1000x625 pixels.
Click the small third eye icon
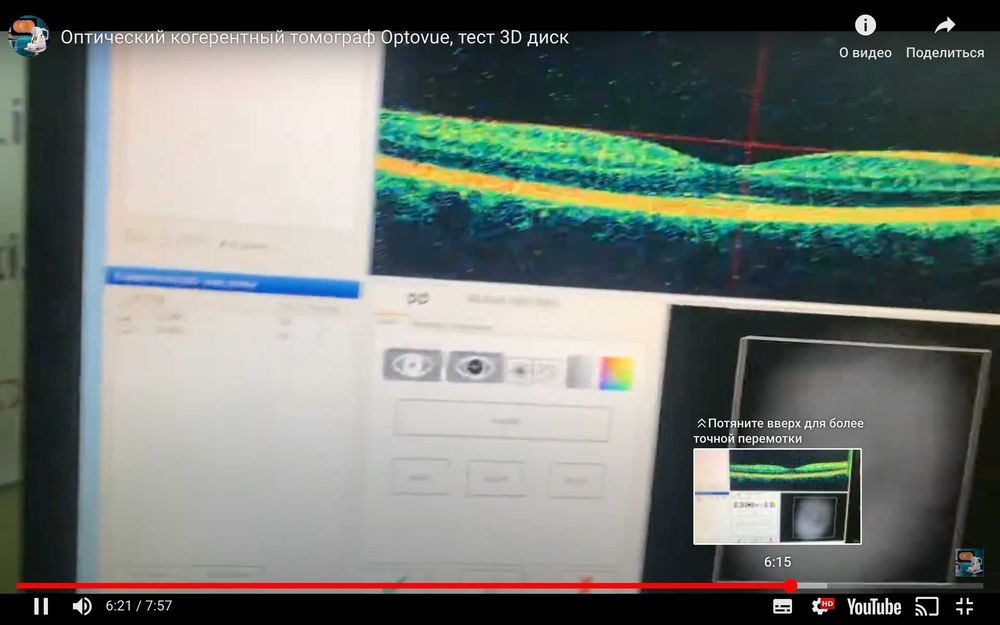[x=520, y=370]
